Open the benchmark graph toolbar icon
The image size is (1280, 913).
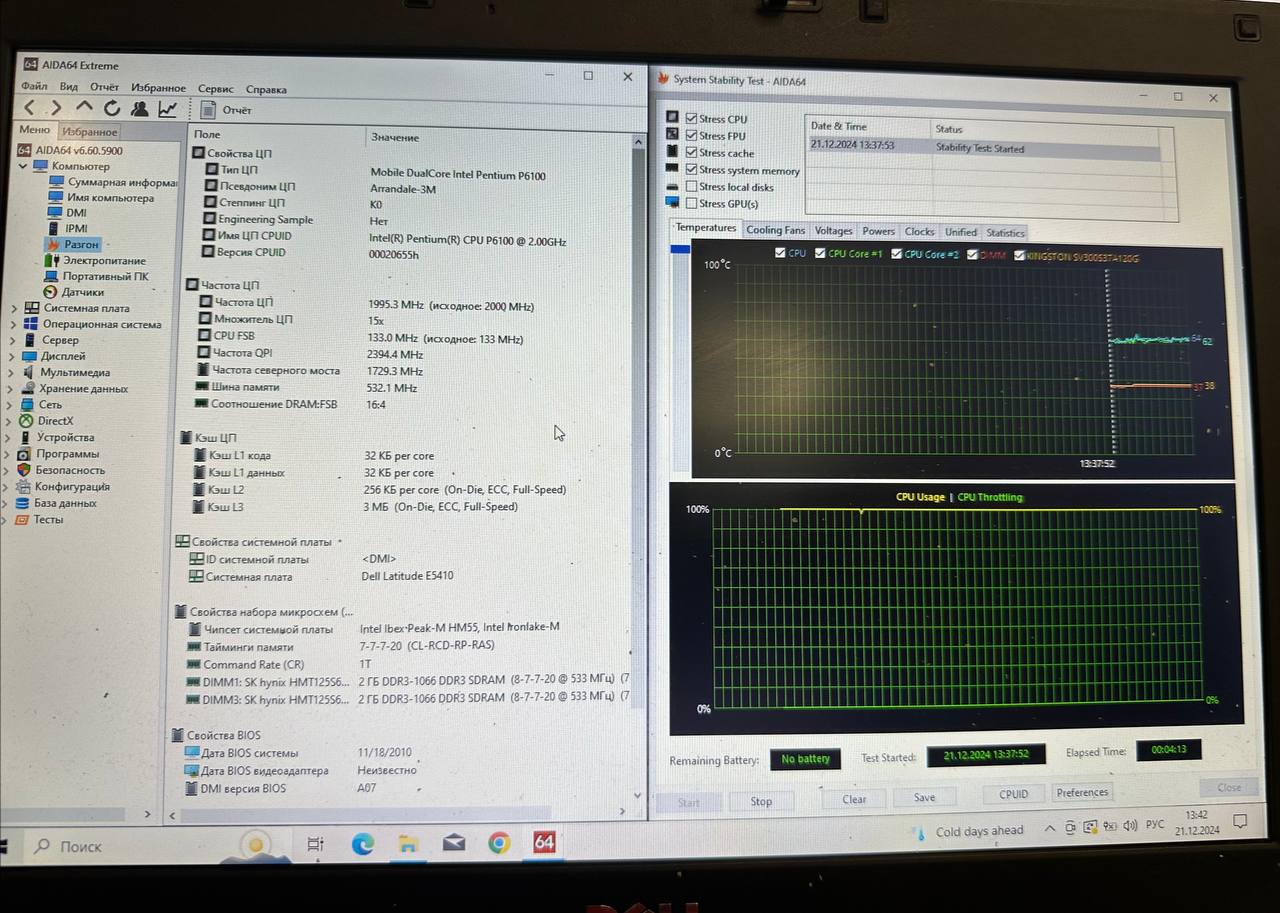coord(168,109)
